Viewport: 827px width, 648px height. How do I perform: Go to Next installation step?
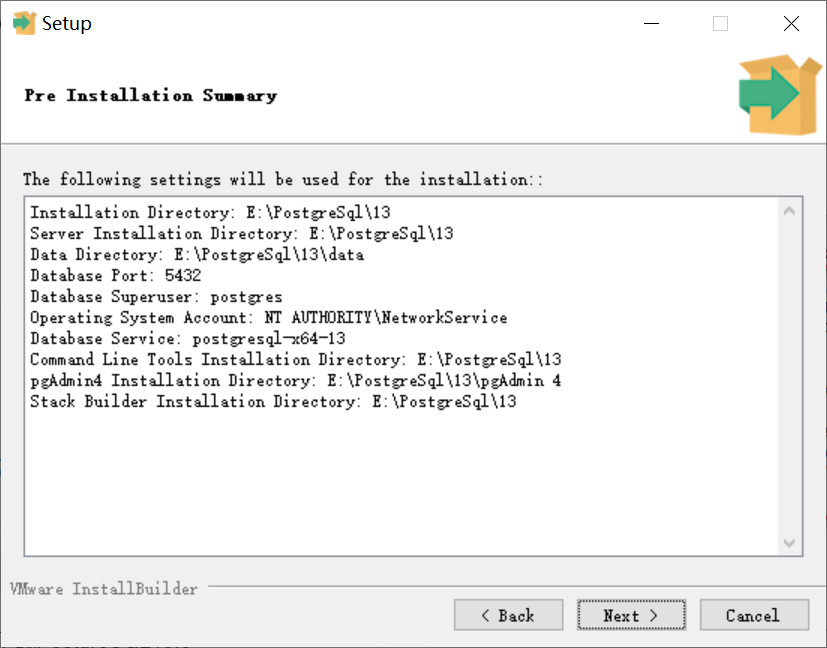631,615
